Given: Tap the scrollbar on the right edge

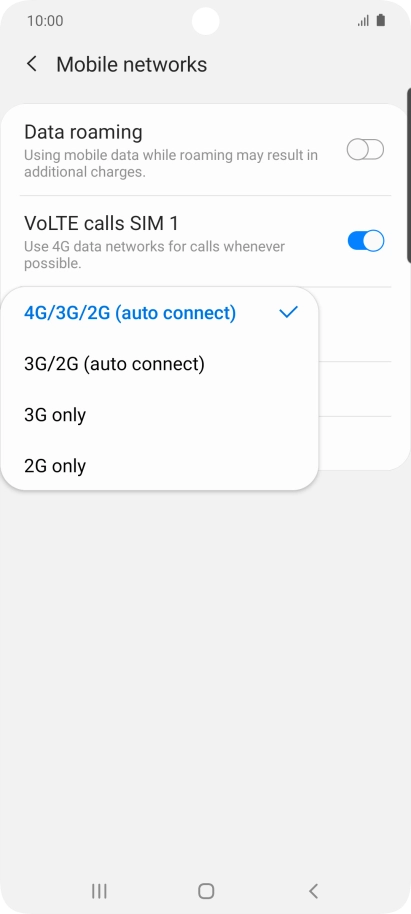Looking at the screenshot, I should [409, 175].
